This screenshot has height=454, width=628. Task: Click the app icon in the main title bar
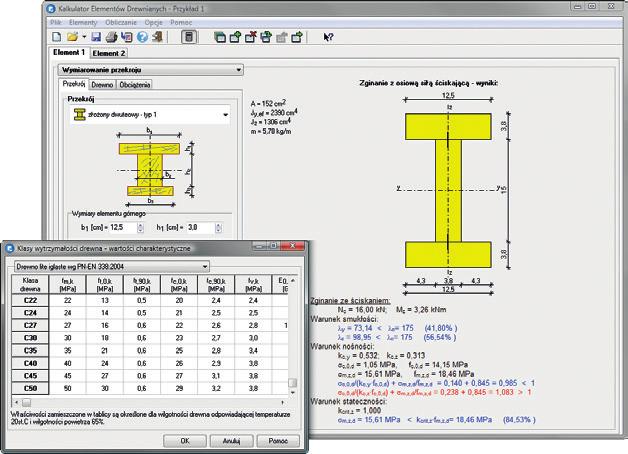tap(51, 8)
